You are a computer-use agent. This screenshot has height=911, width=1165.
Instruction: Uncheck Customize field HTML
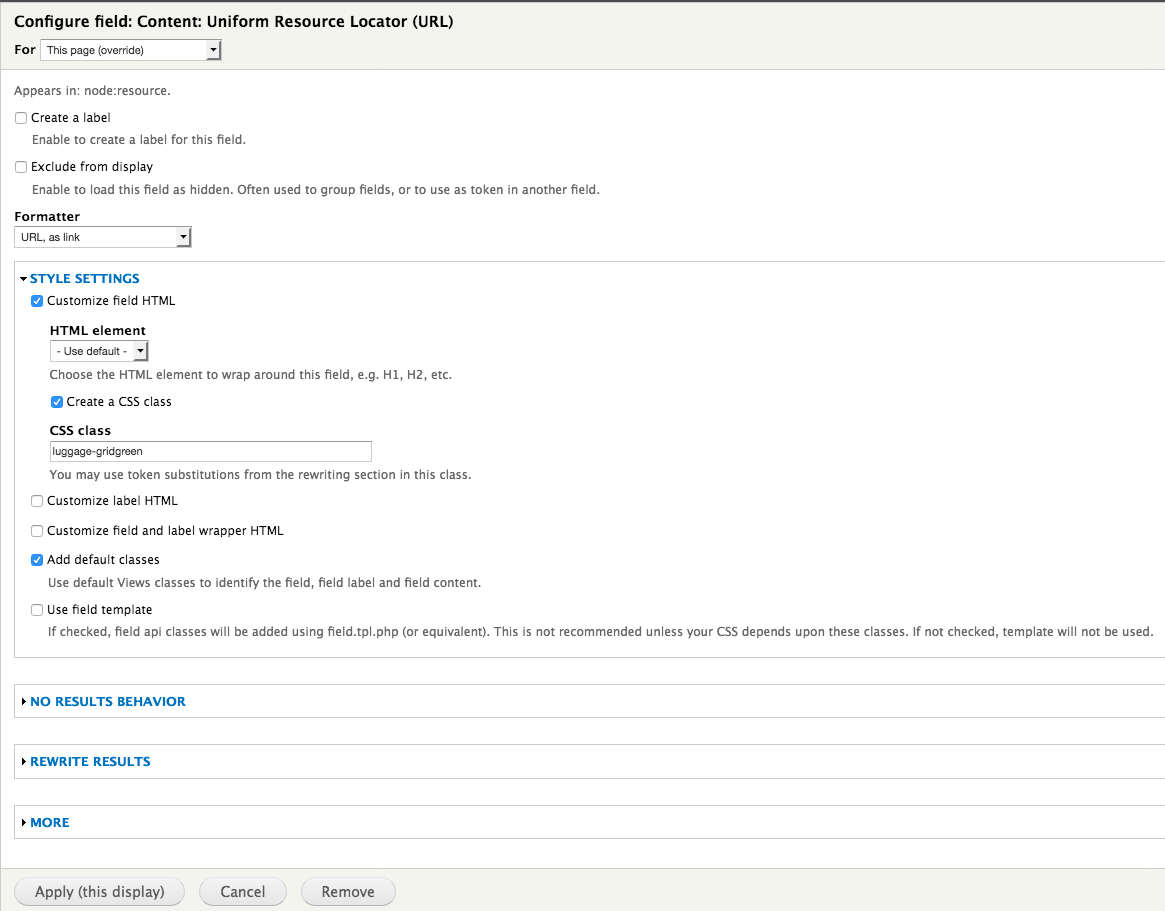point(36,301)
